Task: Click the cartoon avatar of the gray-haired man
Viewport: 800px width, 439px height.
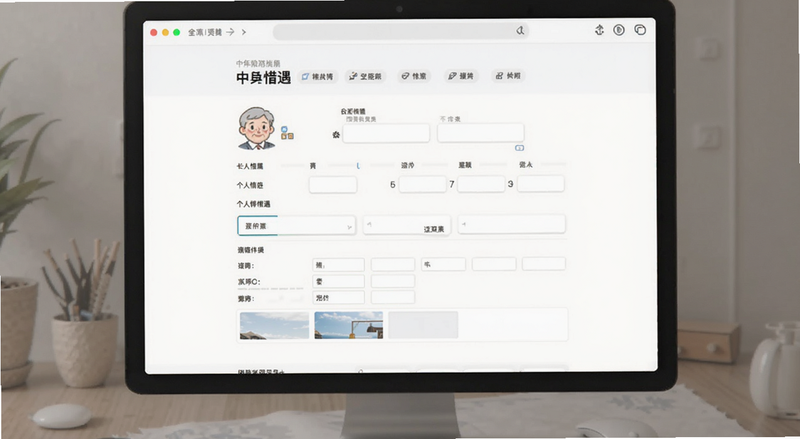Action: pyautogui.click(x=257, y=128)
